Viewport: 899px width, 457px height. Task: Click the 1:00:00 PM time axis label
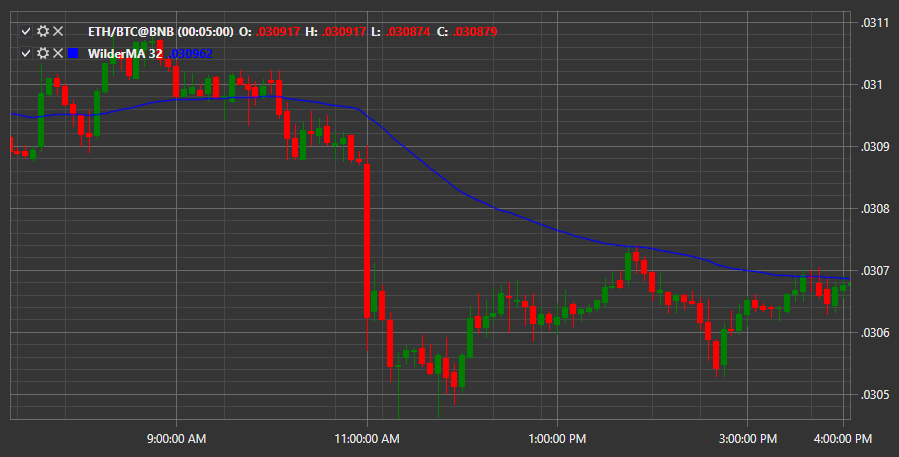pos(557,439)
